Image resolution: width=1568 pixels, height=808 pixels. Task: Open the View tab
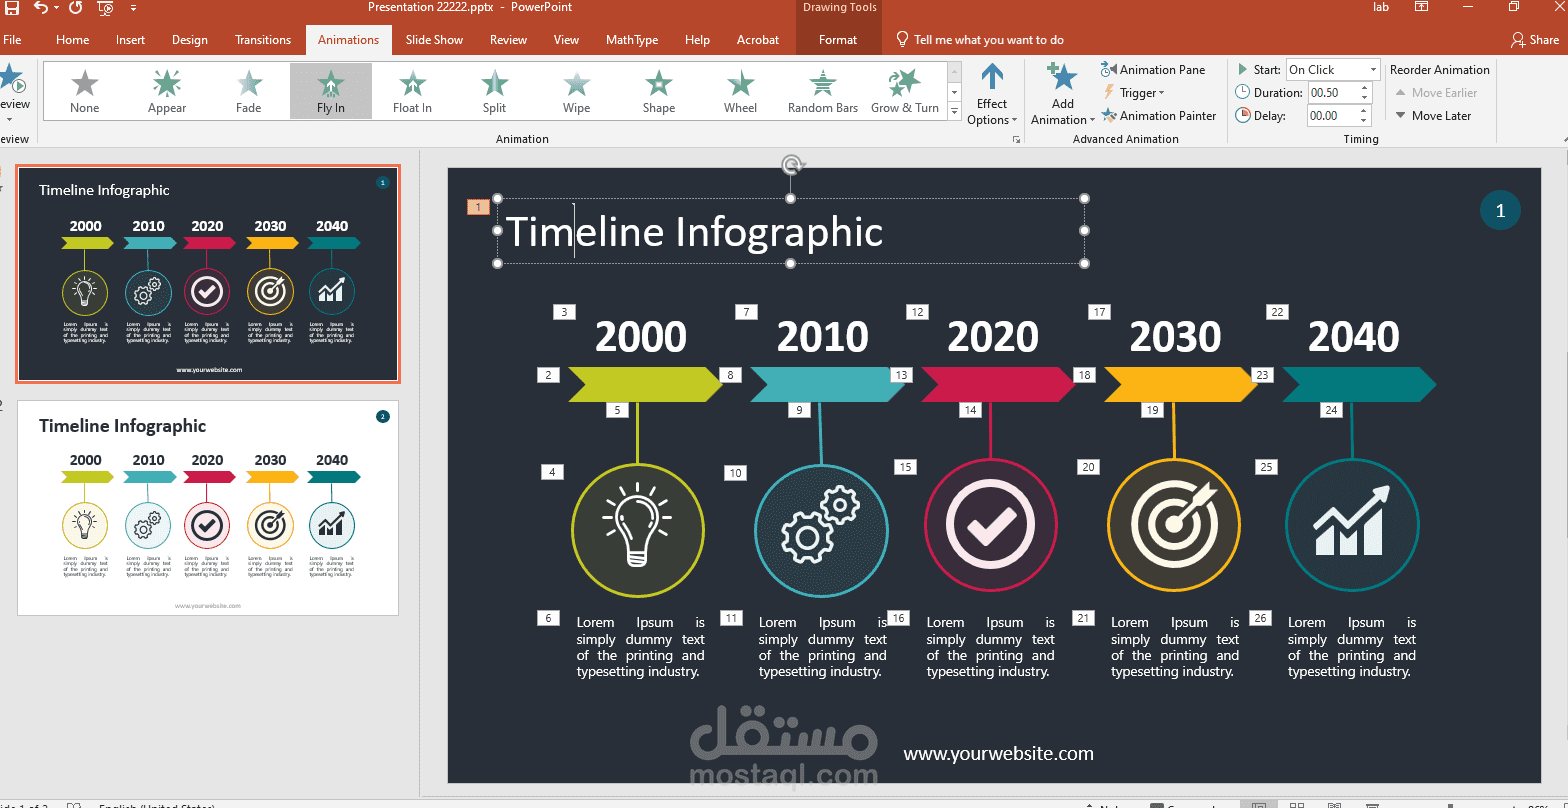[x=566, y=40]
